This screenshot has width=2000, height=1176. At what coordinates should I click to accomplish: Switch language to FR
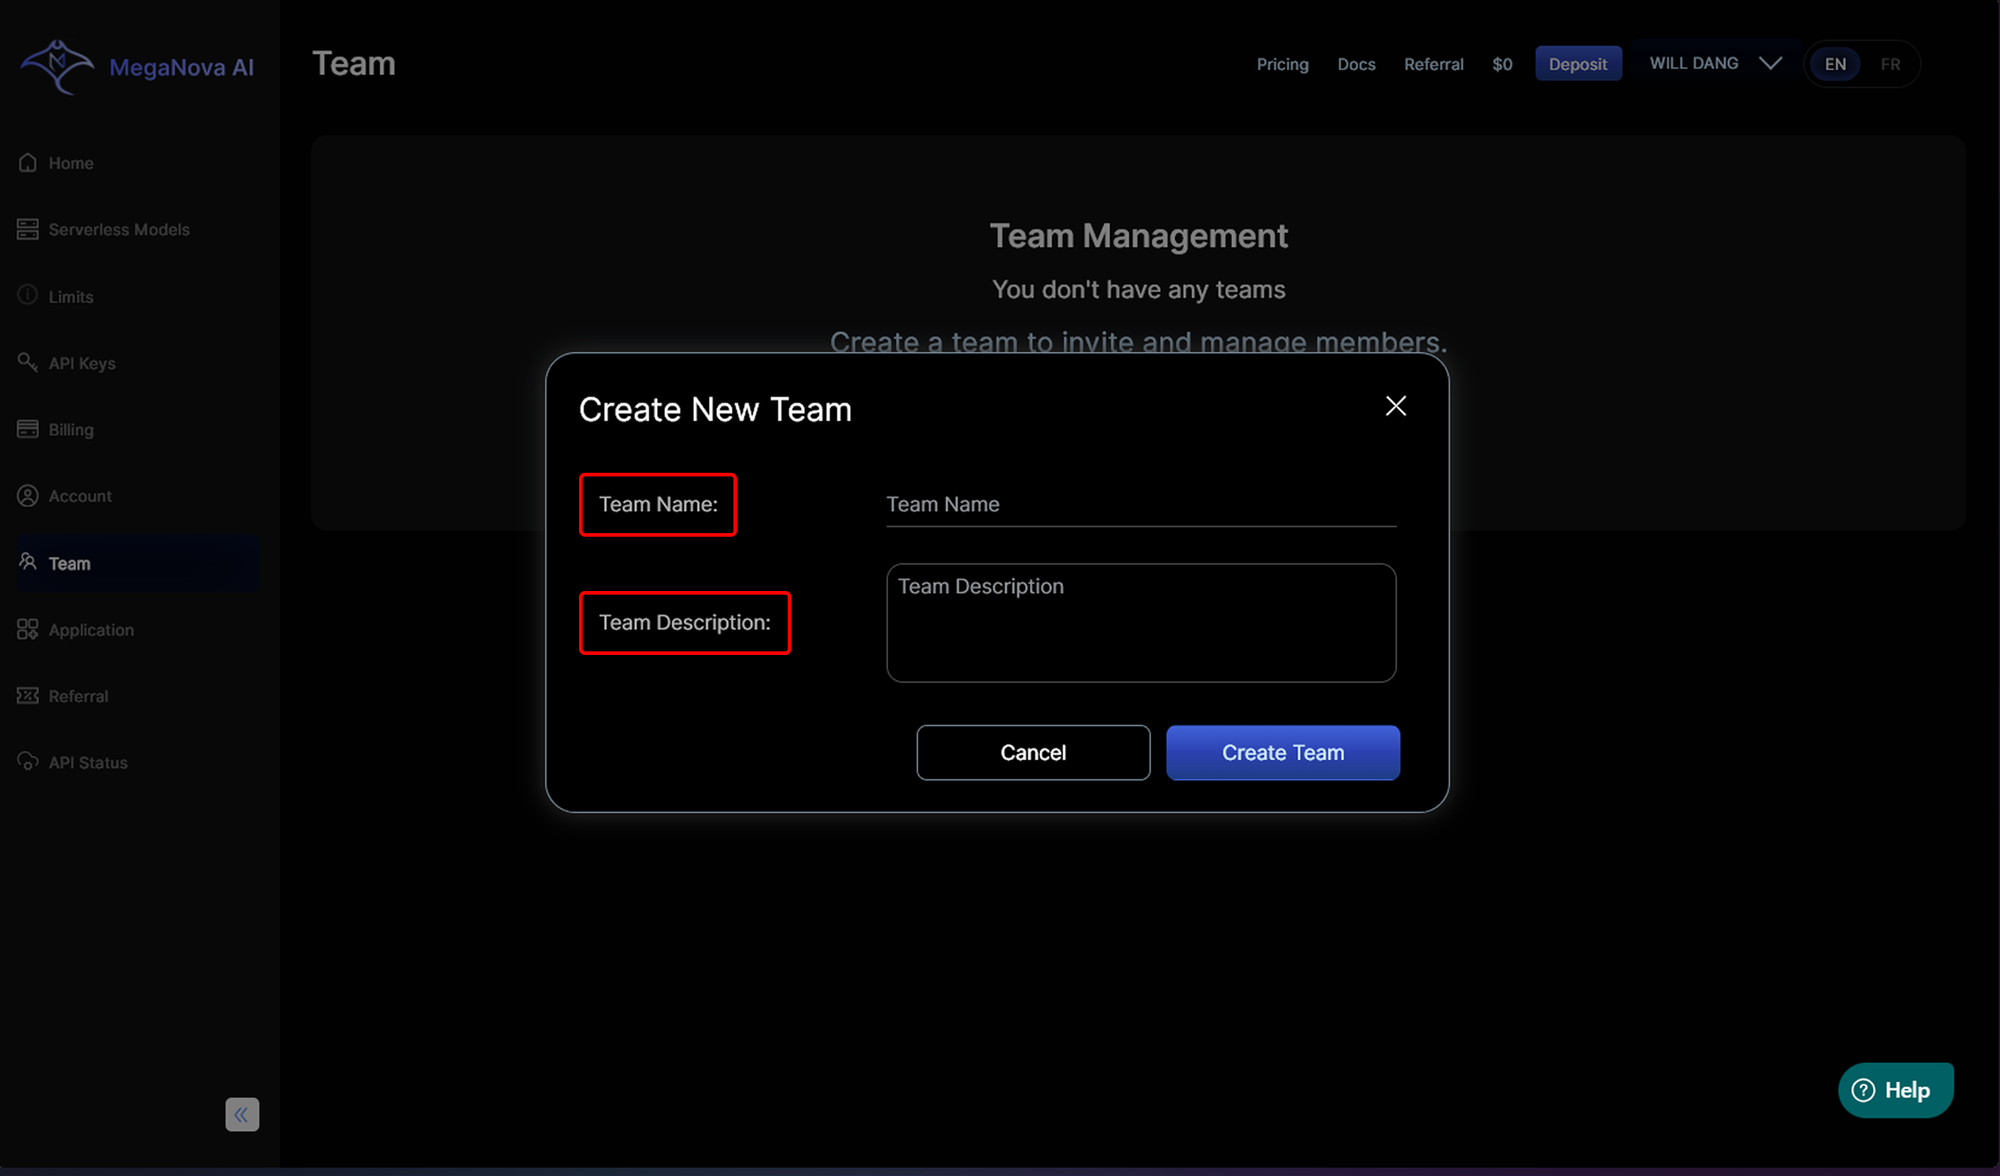pos(1890,64)
